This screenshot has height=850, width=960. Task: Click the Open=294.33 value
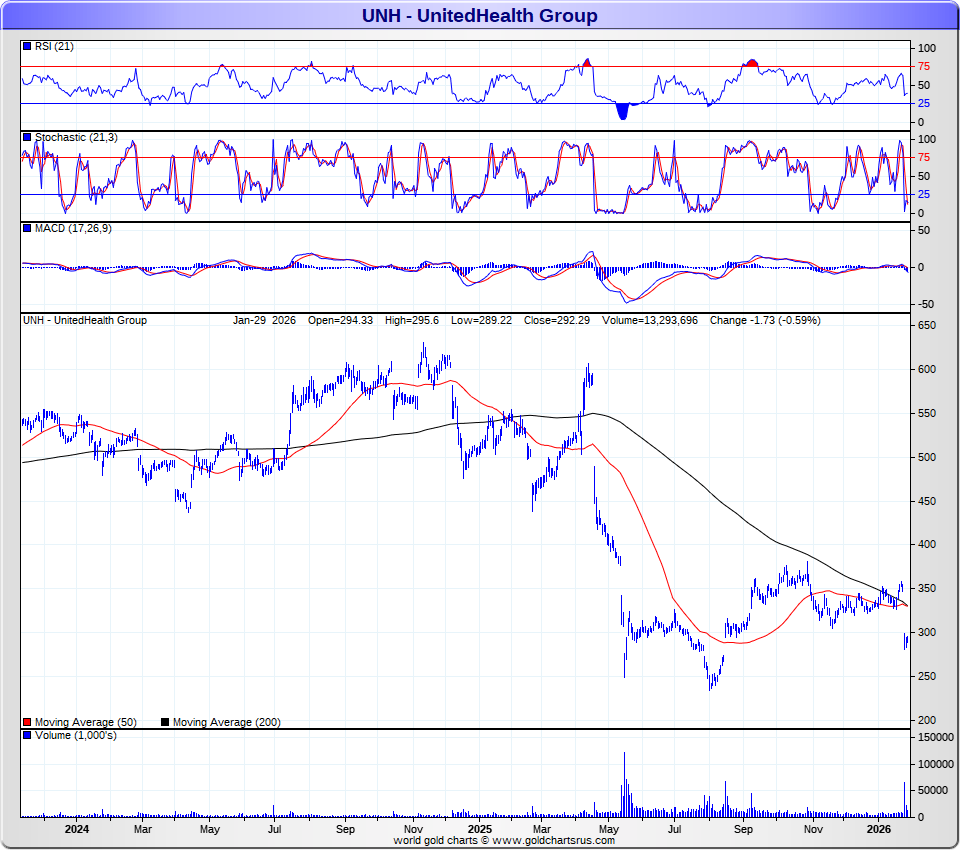coord(340,320)
